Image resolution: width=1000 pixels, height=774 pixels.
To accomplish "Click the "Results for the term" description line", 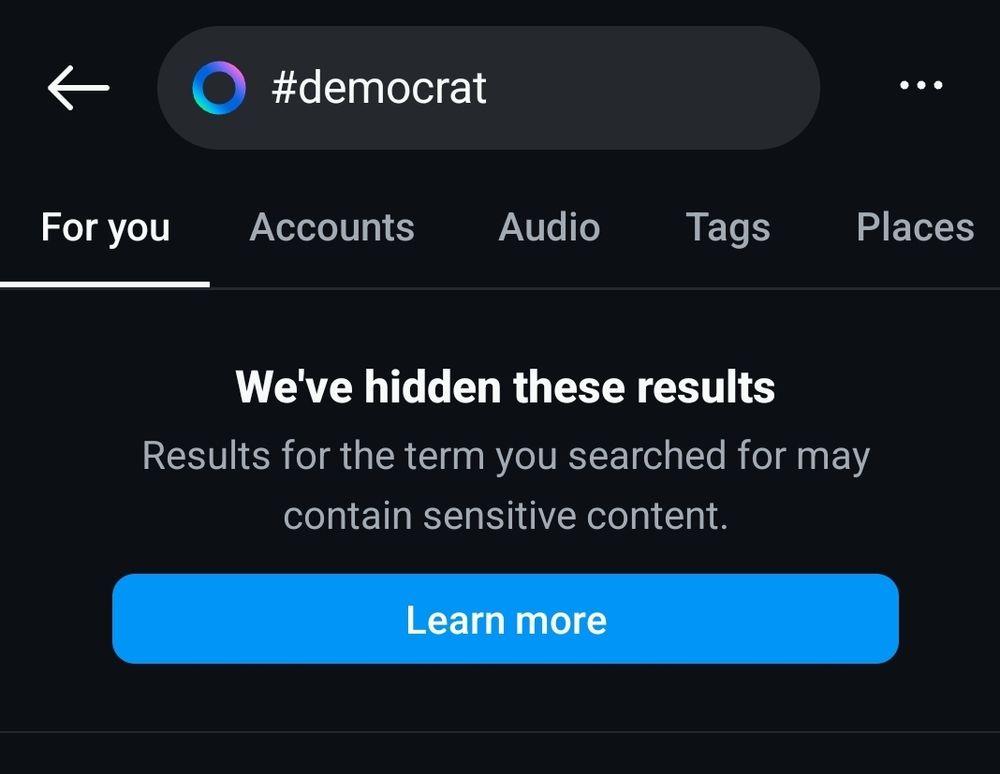I will coord(505,456).
